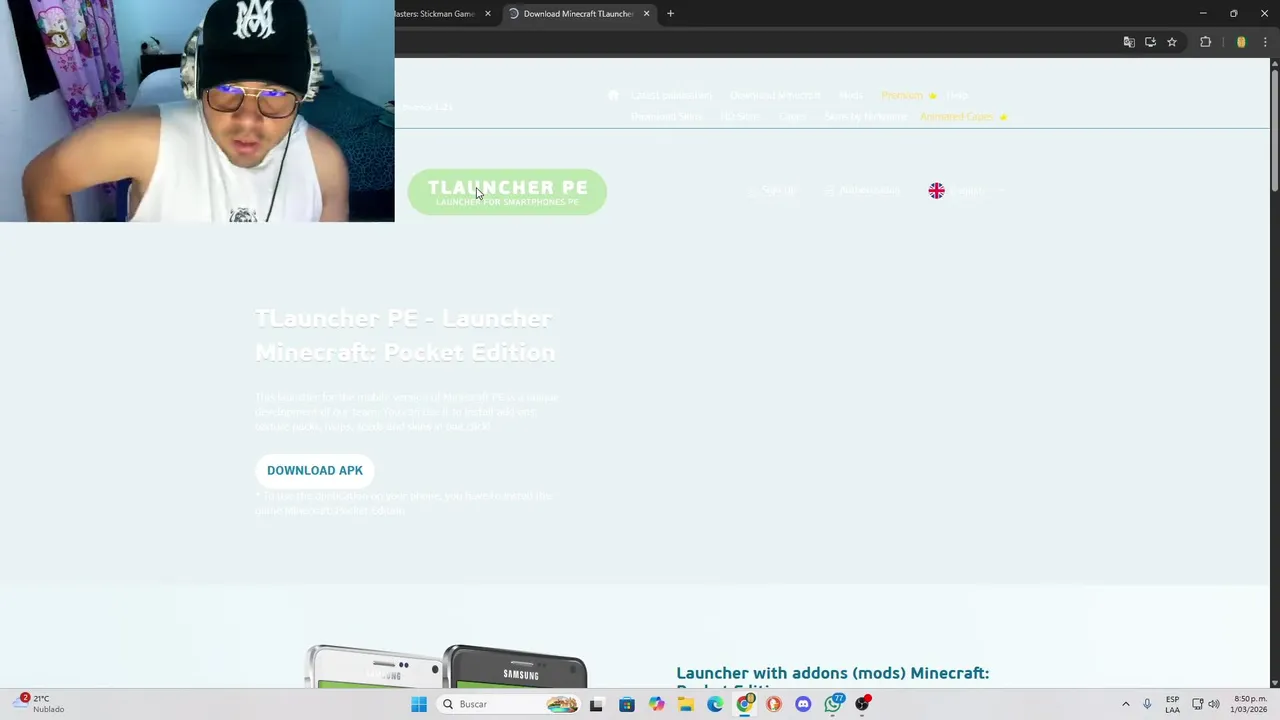
Task: Open the Capes menu link
Action: click(792, 116)
